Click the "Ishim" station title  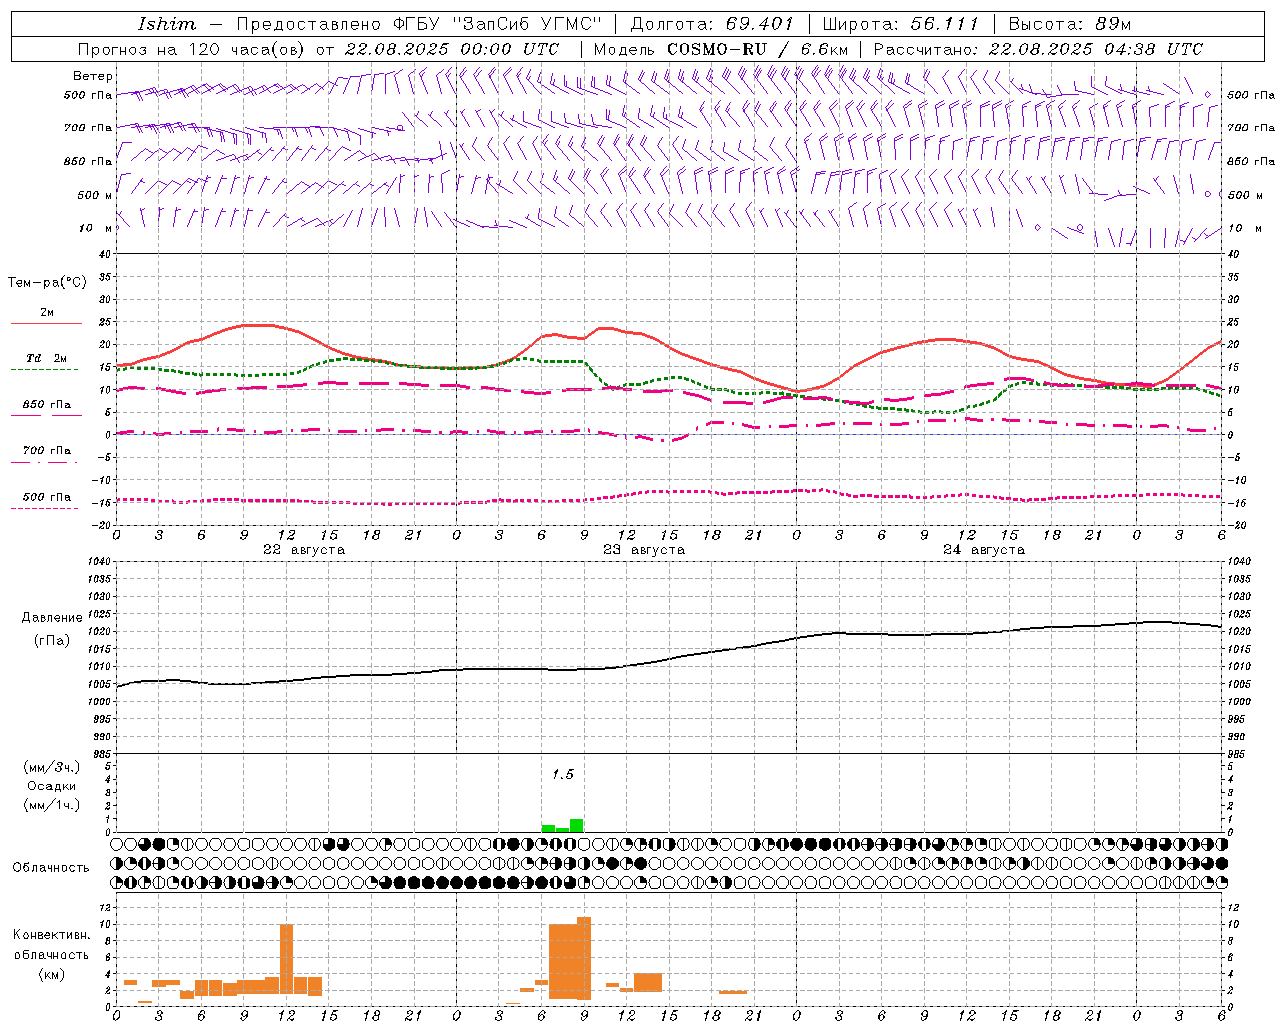[x=167, y=24]
